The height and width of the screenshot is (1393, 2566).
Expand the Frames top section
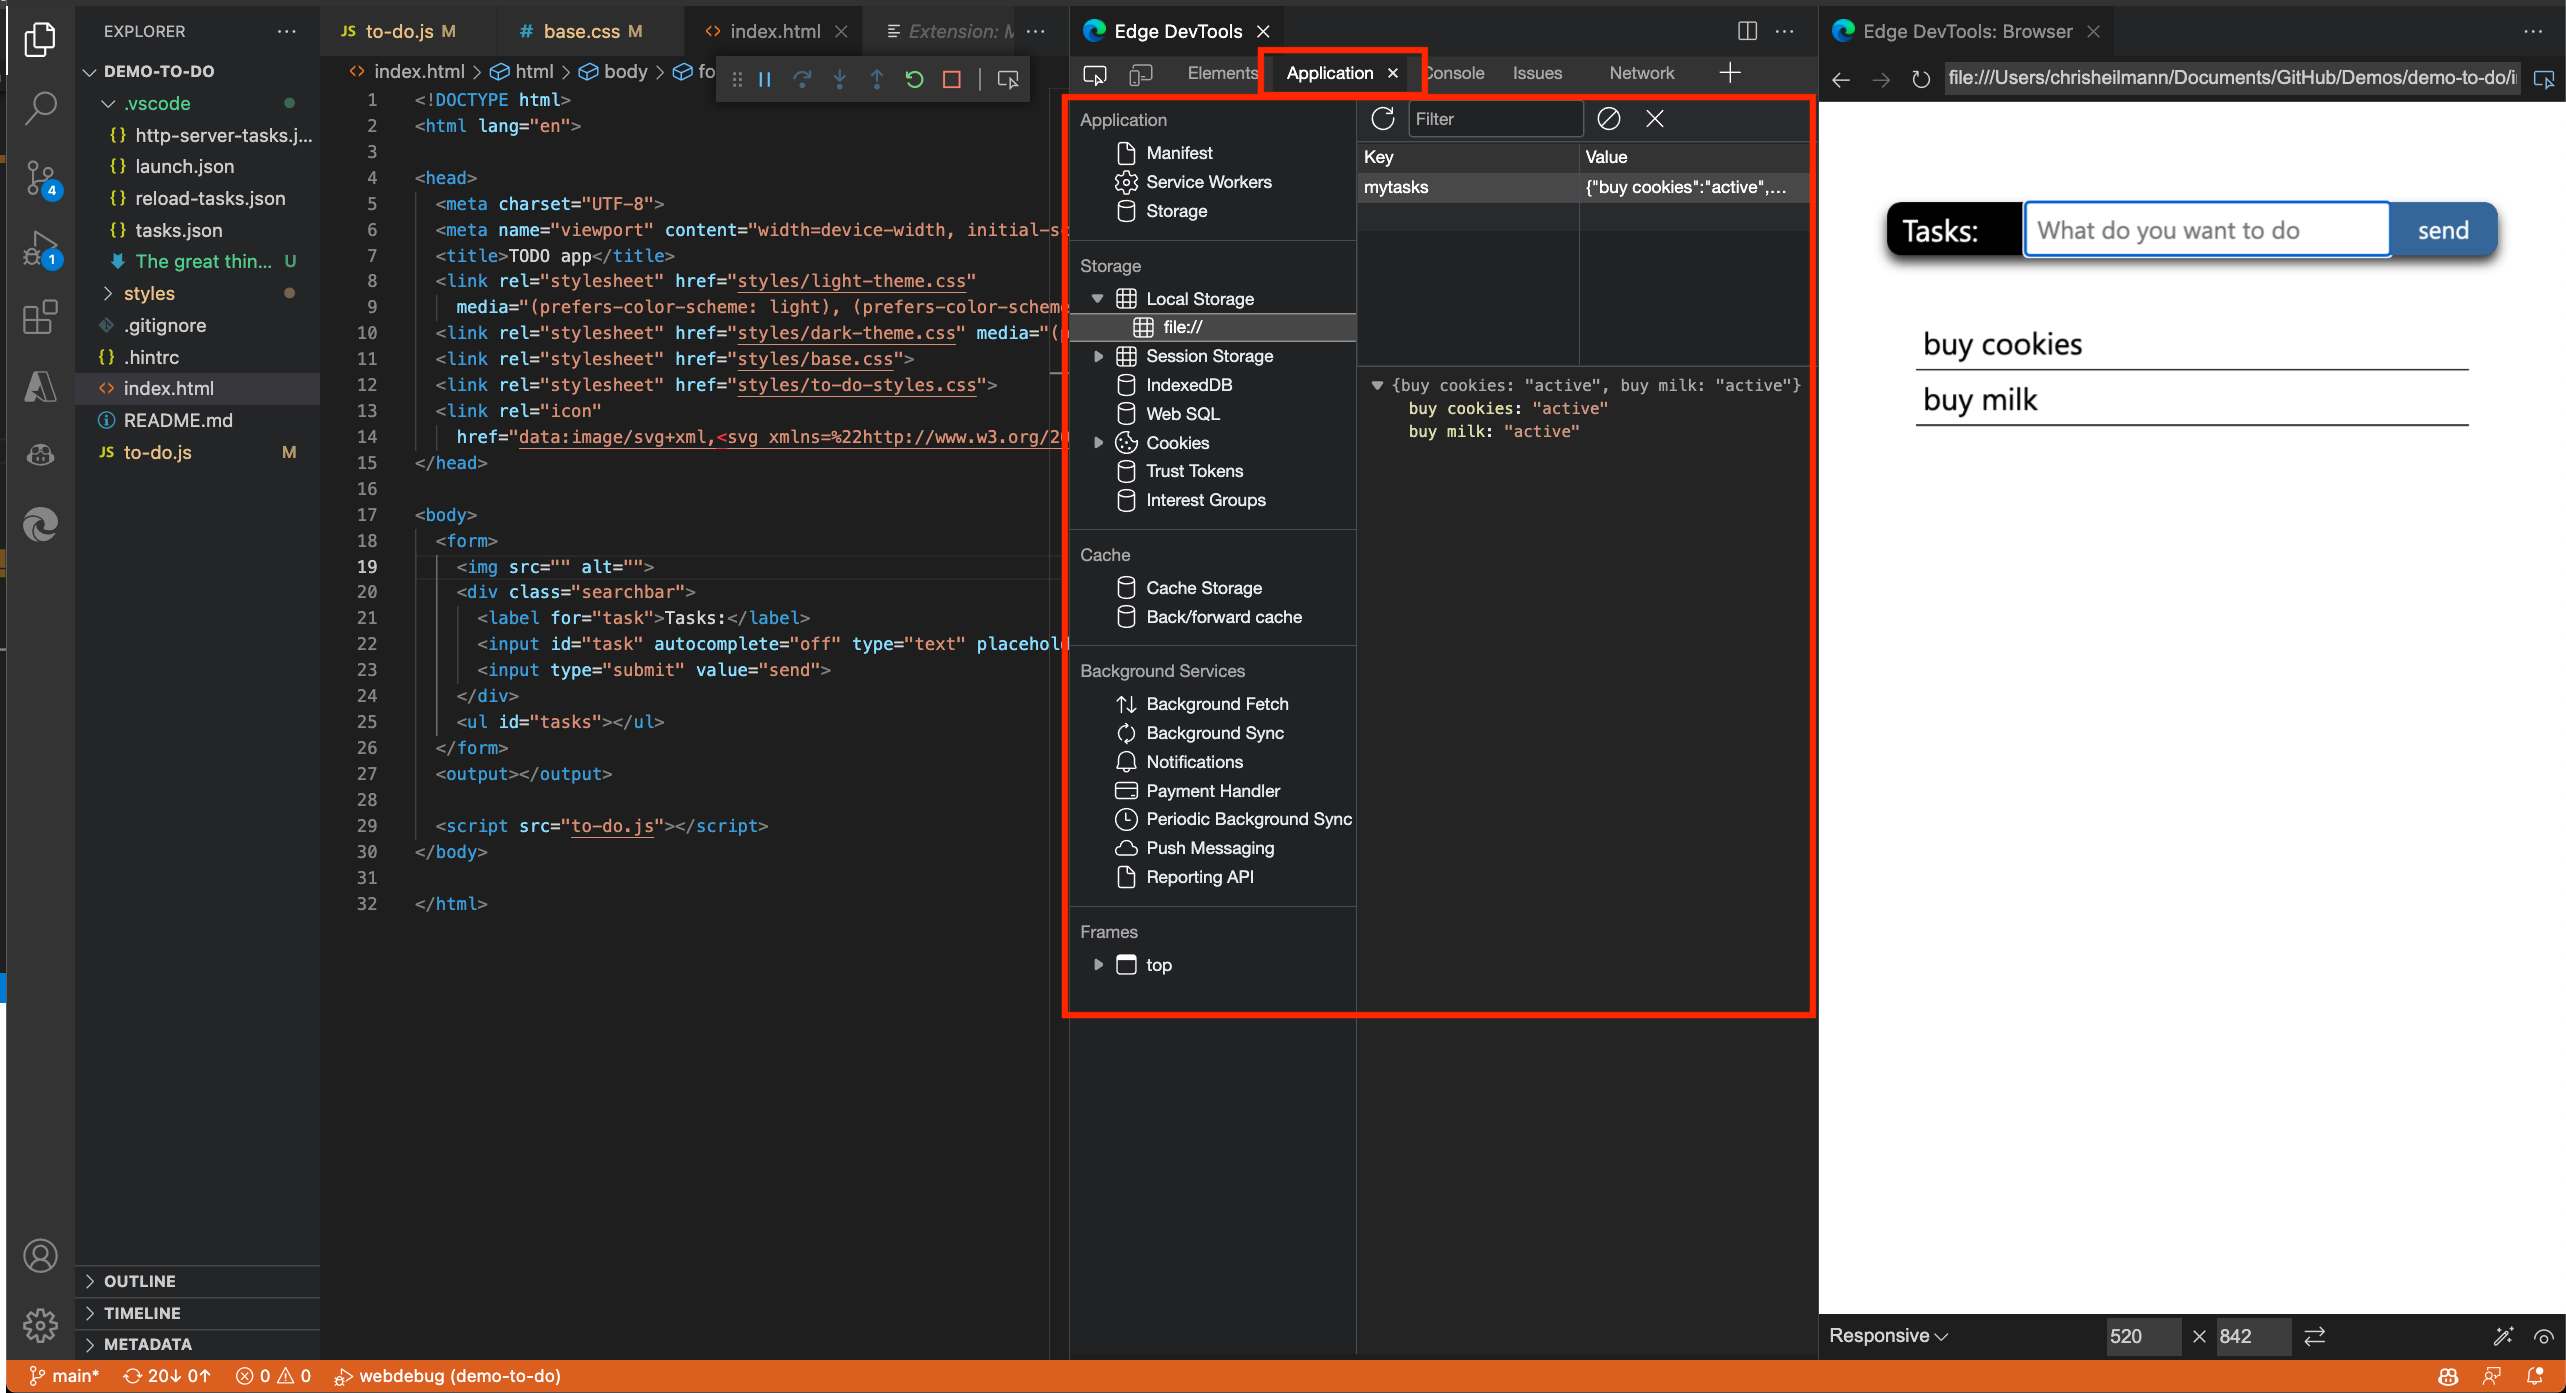point(1099,964)
